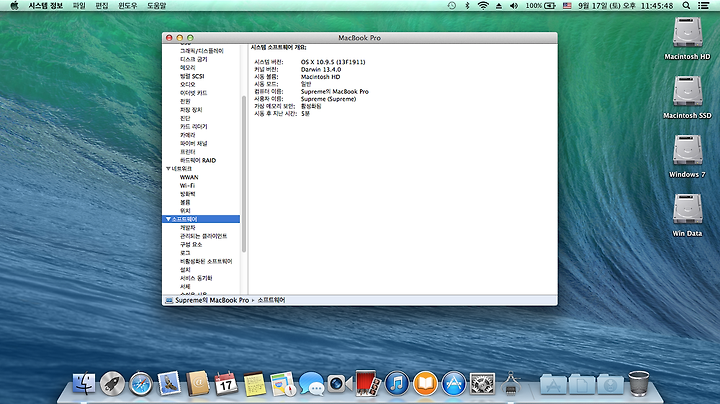The height and width of the screenshot is (404, 720).
Task: Click date and time in menu bar
Action: 625,6
